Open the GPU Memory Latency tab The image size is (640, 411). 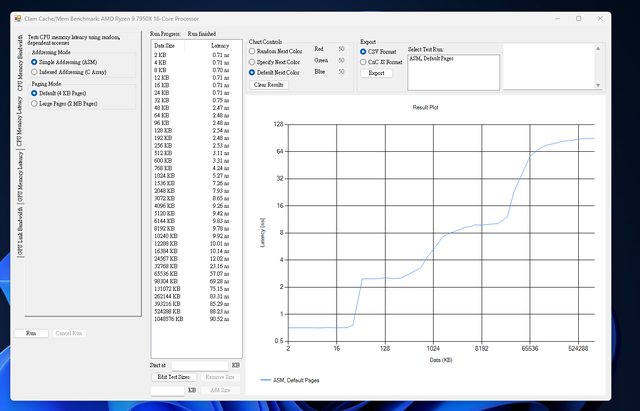[x=19, y=176]
